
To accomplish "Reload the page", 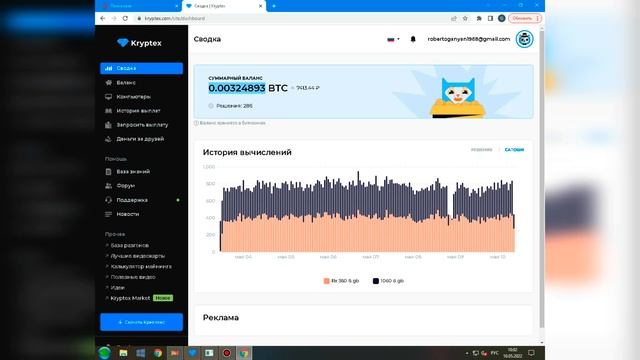I will (125, 18).
